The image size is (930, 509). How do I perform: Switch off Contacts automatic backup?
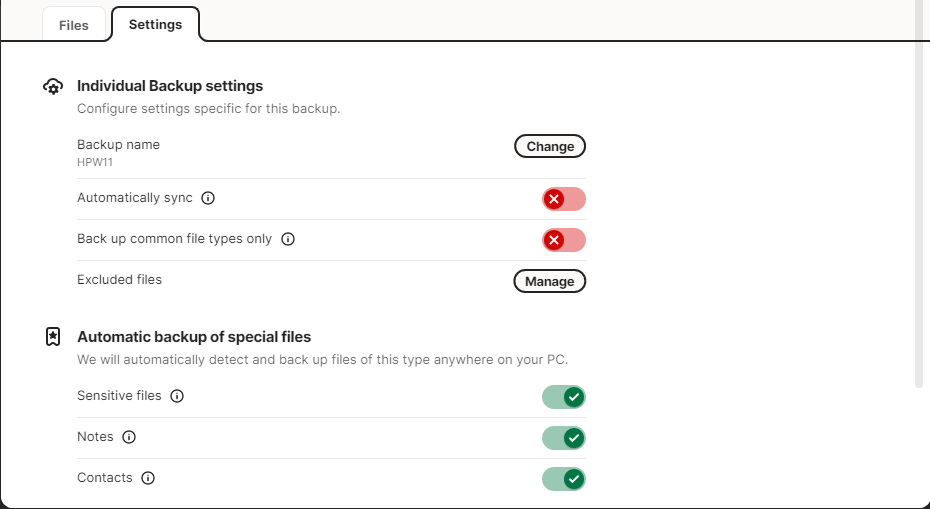click(x=563, y=479)
